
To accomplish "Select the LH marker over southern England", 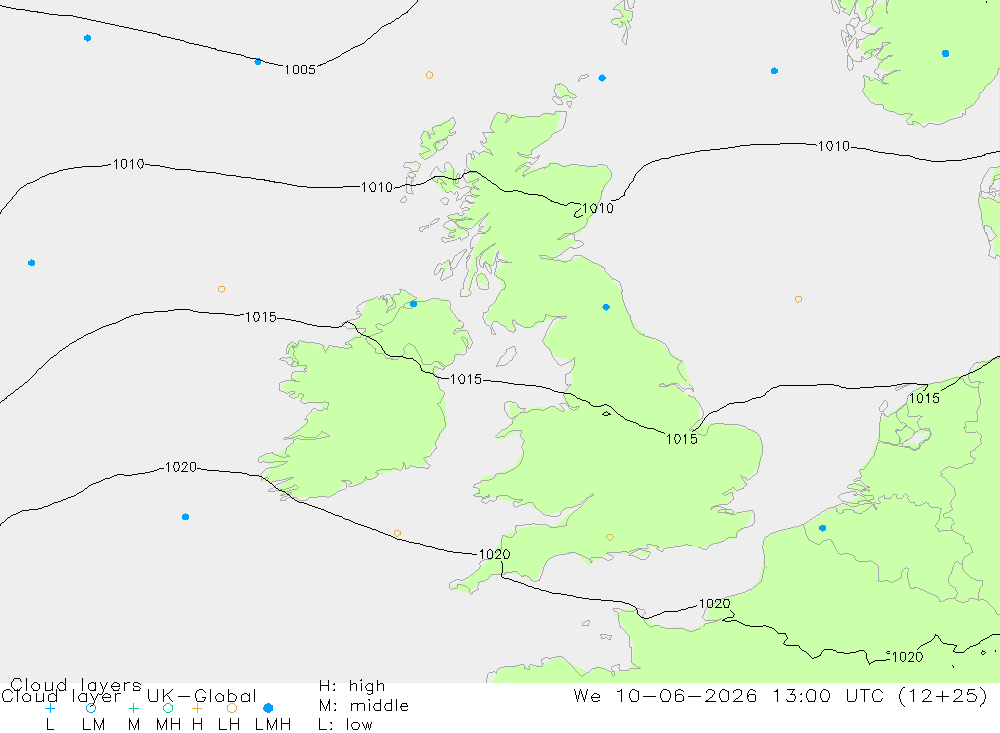I will [610, 537].
